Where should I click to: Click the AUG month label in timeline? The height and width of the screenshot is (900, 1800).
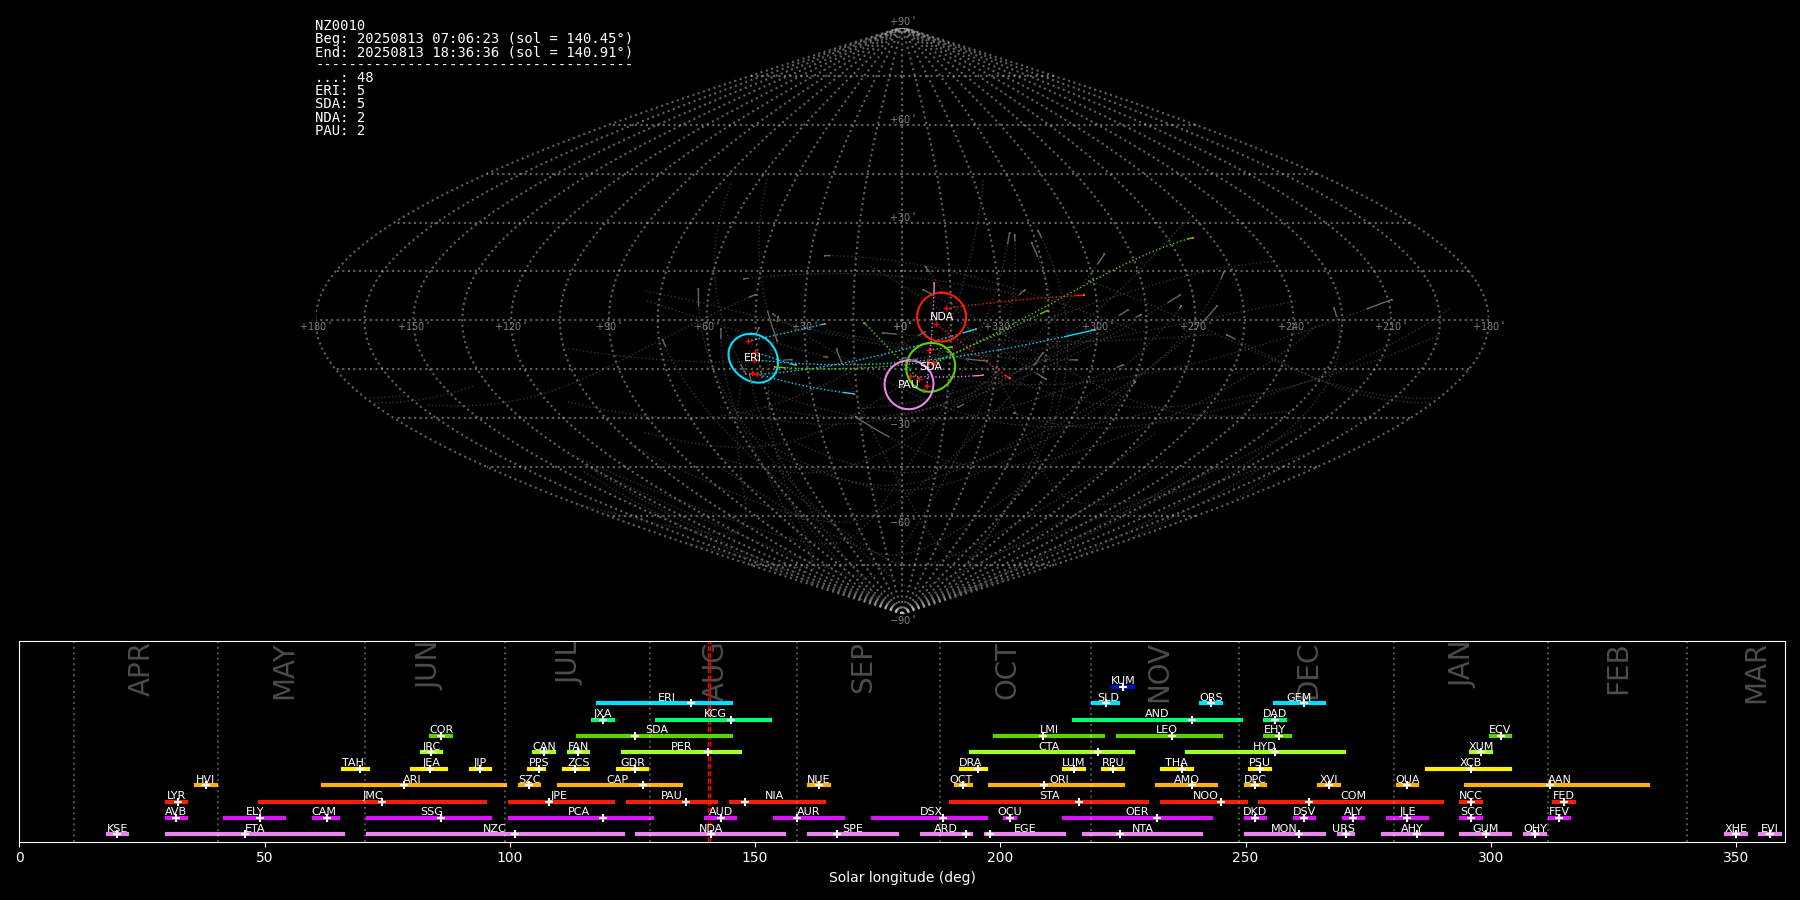[712, 672]
